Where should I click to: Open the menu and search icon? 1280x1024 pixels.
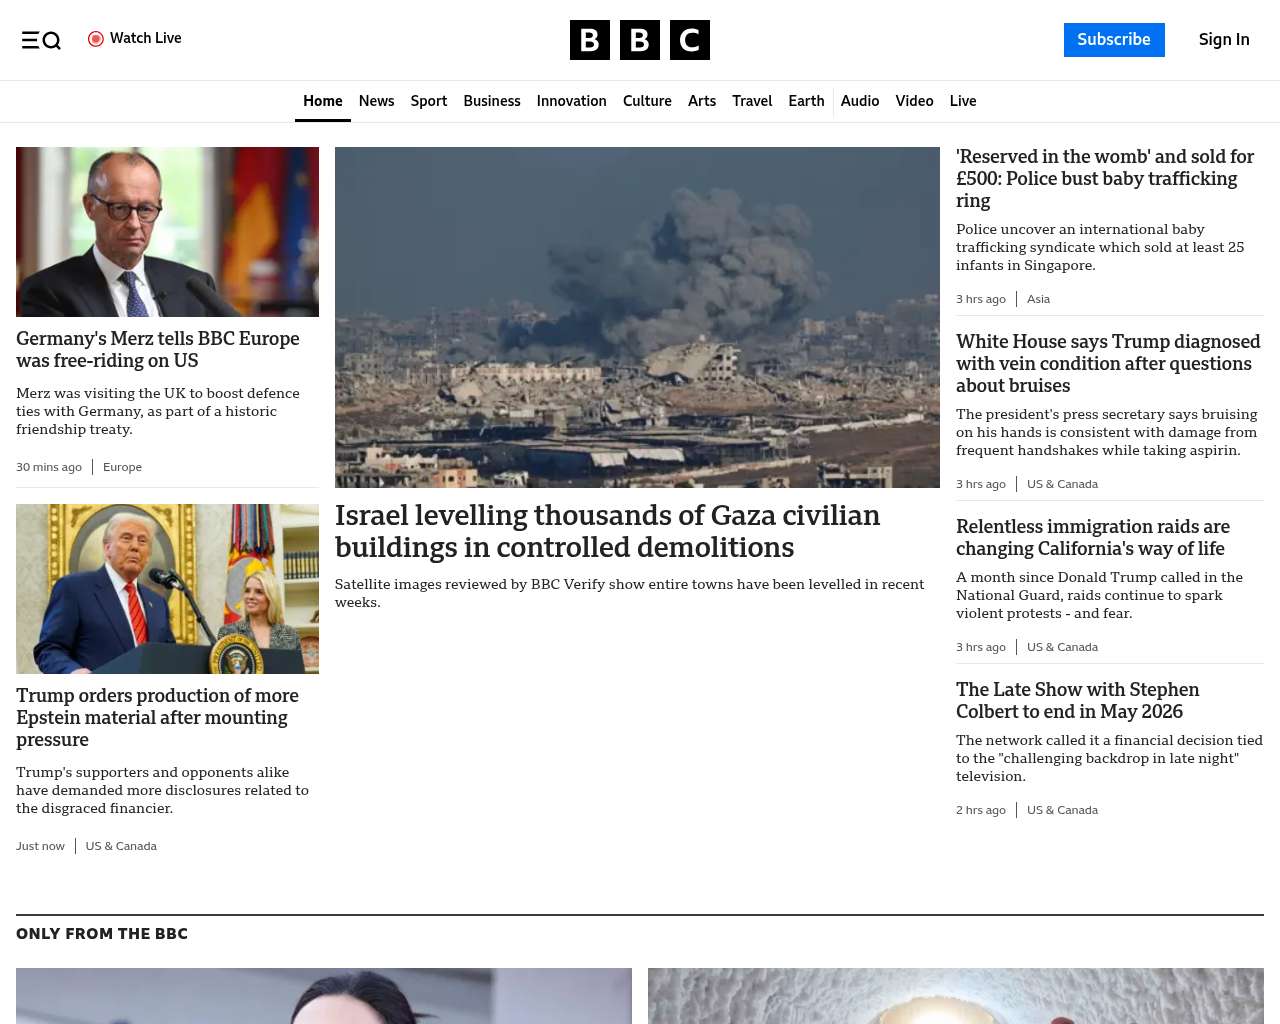(41, 40)
